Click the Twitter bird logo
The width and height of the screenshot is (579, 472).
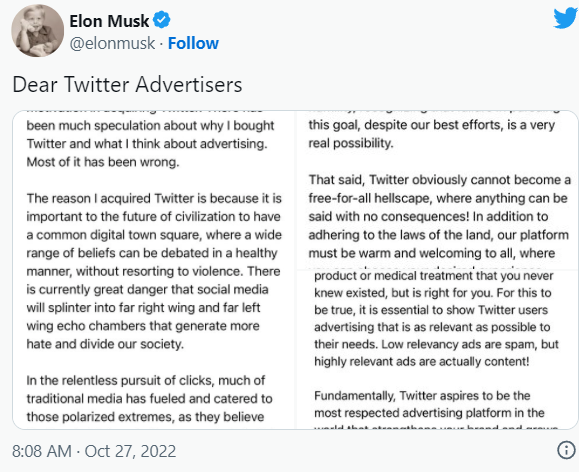pos(566,18)
